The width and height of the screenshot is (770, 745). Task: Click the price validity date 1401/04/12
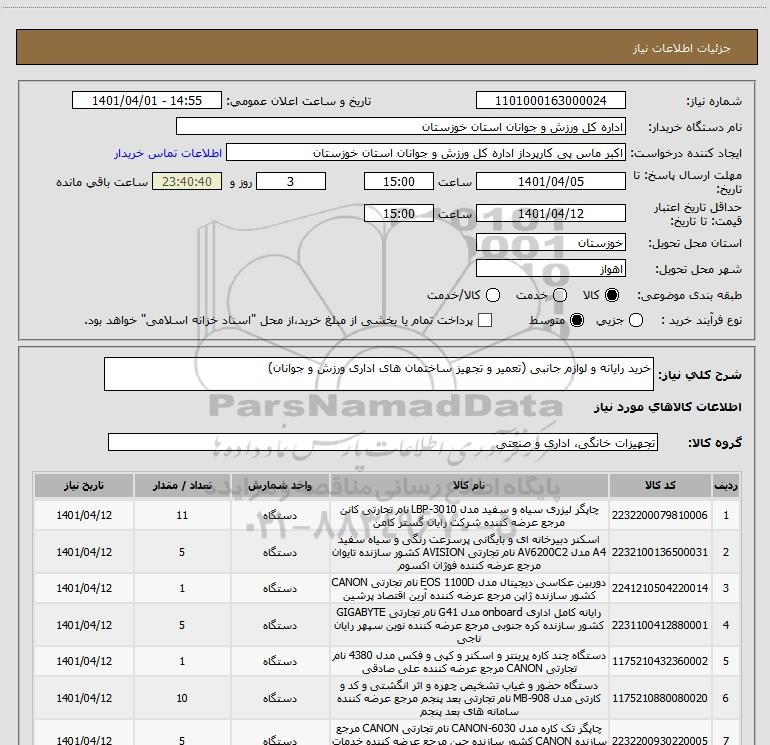coord(550,213)
